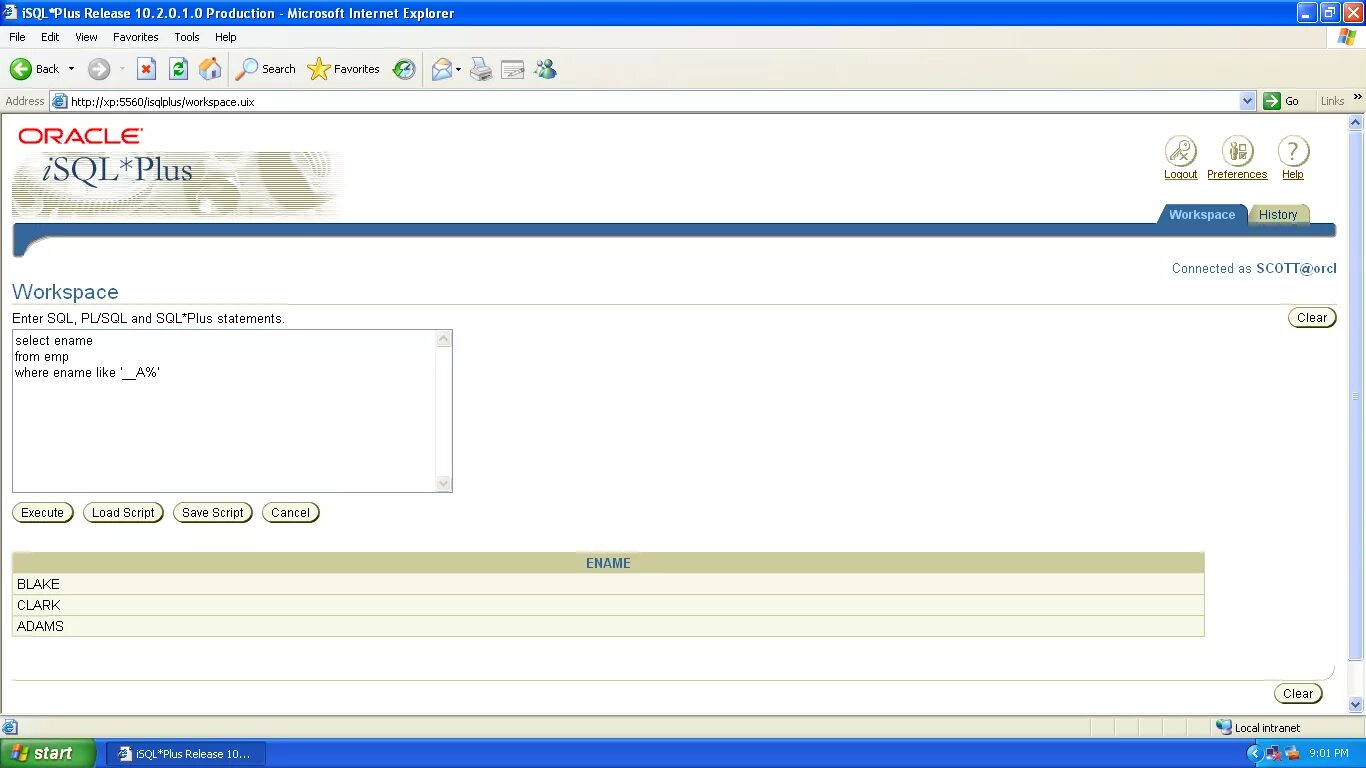The width and height of the screenshot is (1366, 768).
Task: Open the Forward history dropdown arrow
Action: pos(123,69)
